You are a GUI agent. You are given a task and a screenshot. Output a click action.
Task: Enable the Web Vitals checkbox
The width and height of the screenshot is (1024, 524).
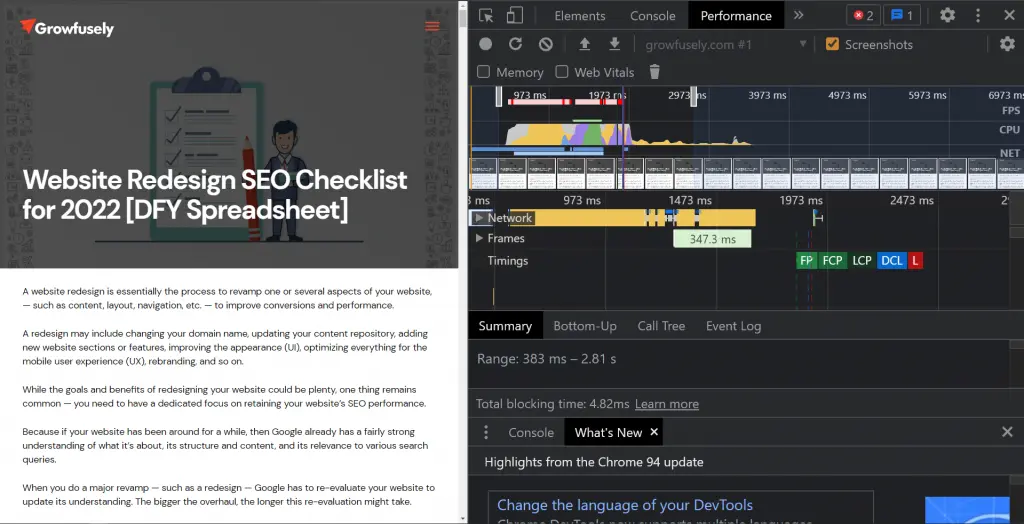[x=562, y=72]
